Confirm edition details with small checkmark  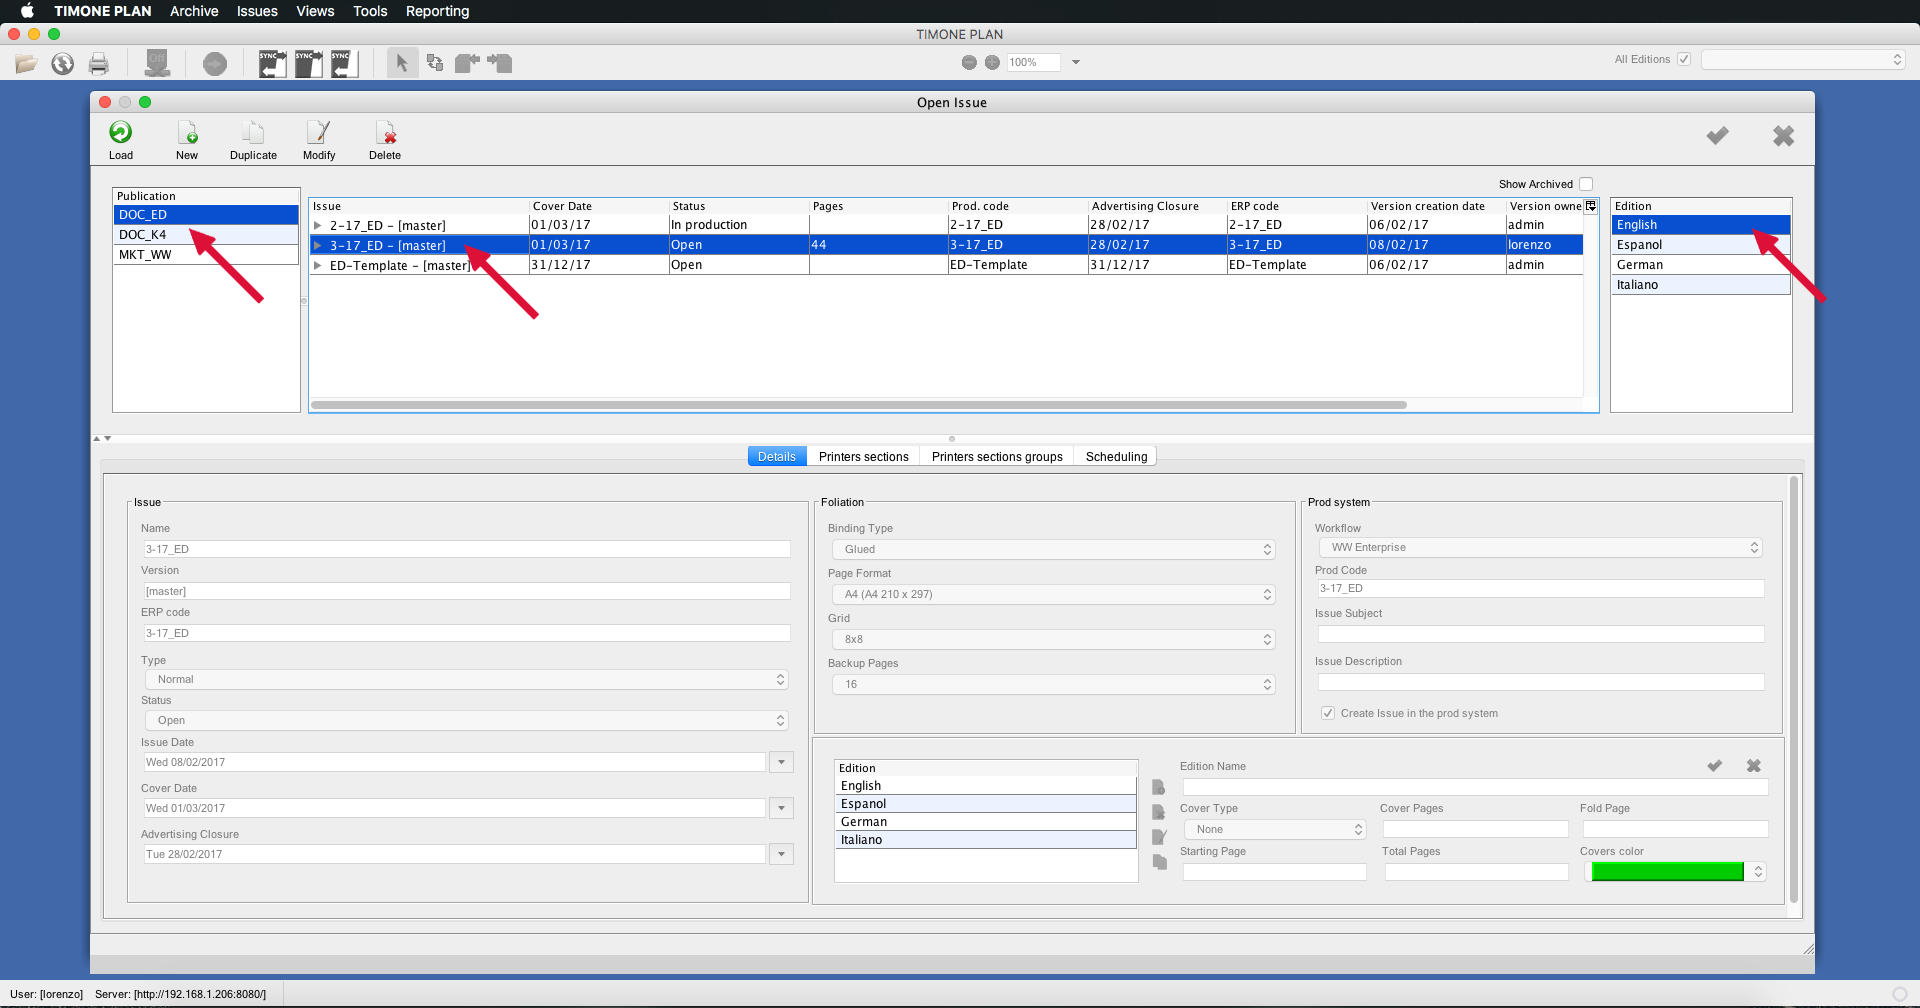[x=1715, y=766]
